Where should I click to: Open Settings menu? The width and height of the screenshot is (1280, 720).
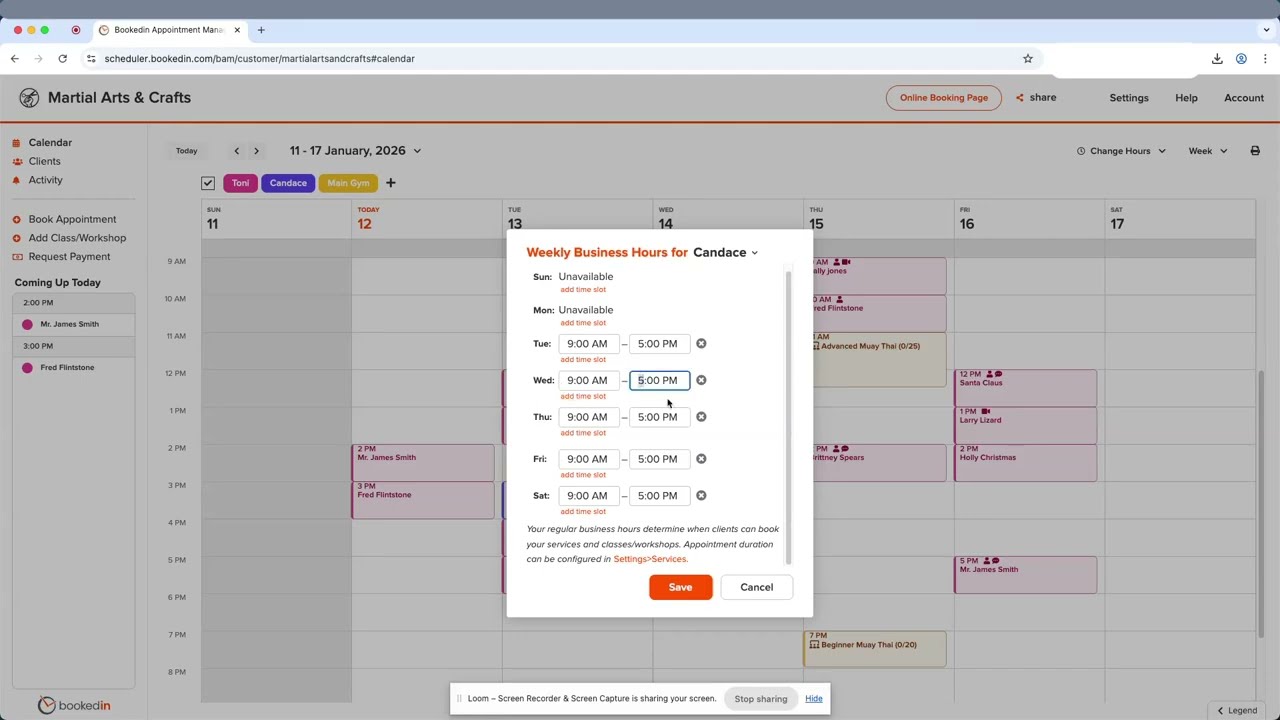pos(1129,98)
